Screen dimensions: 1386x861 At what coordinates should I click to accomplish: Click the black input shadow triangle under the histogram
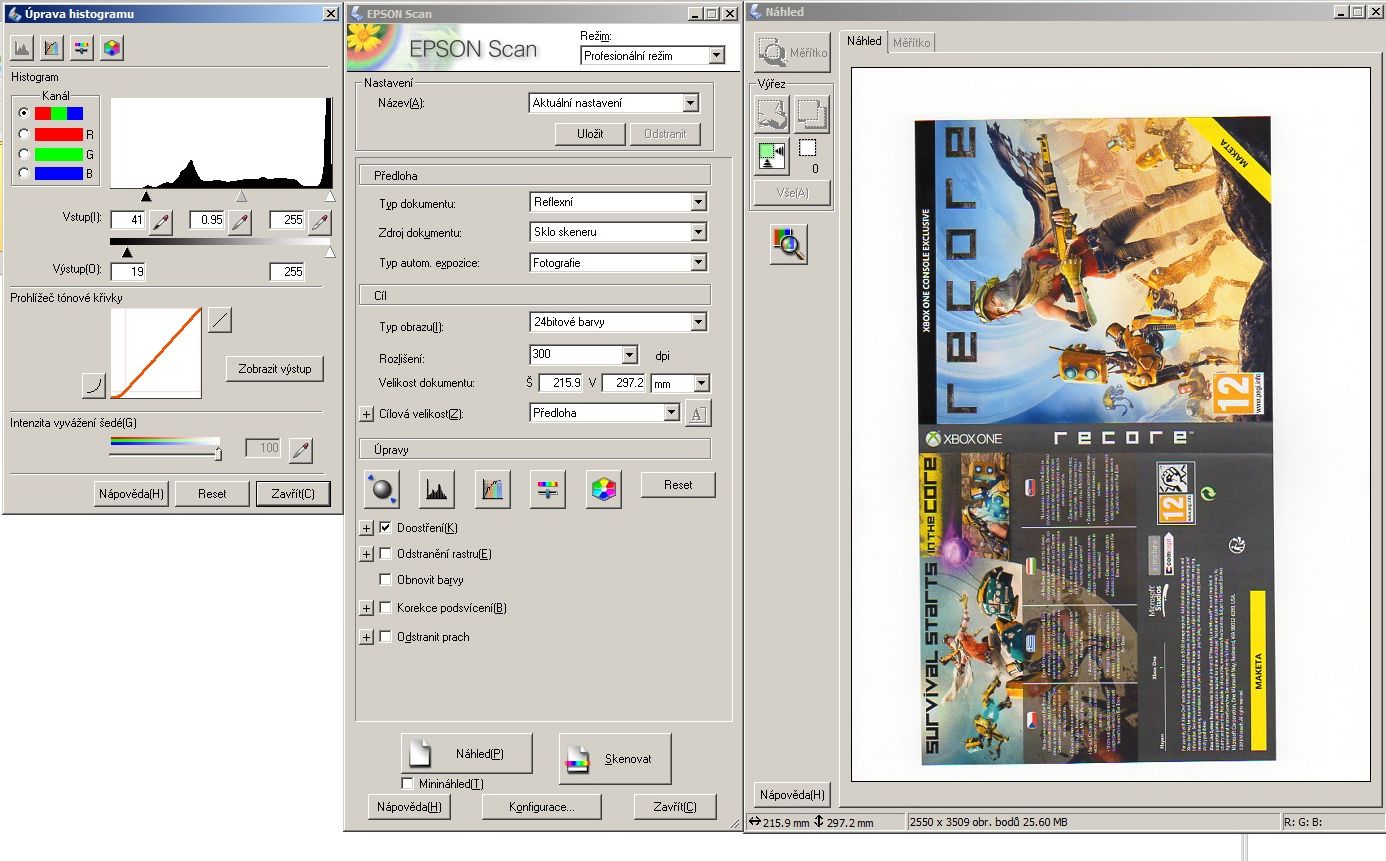pyautogui.click(x=147, y=197)
